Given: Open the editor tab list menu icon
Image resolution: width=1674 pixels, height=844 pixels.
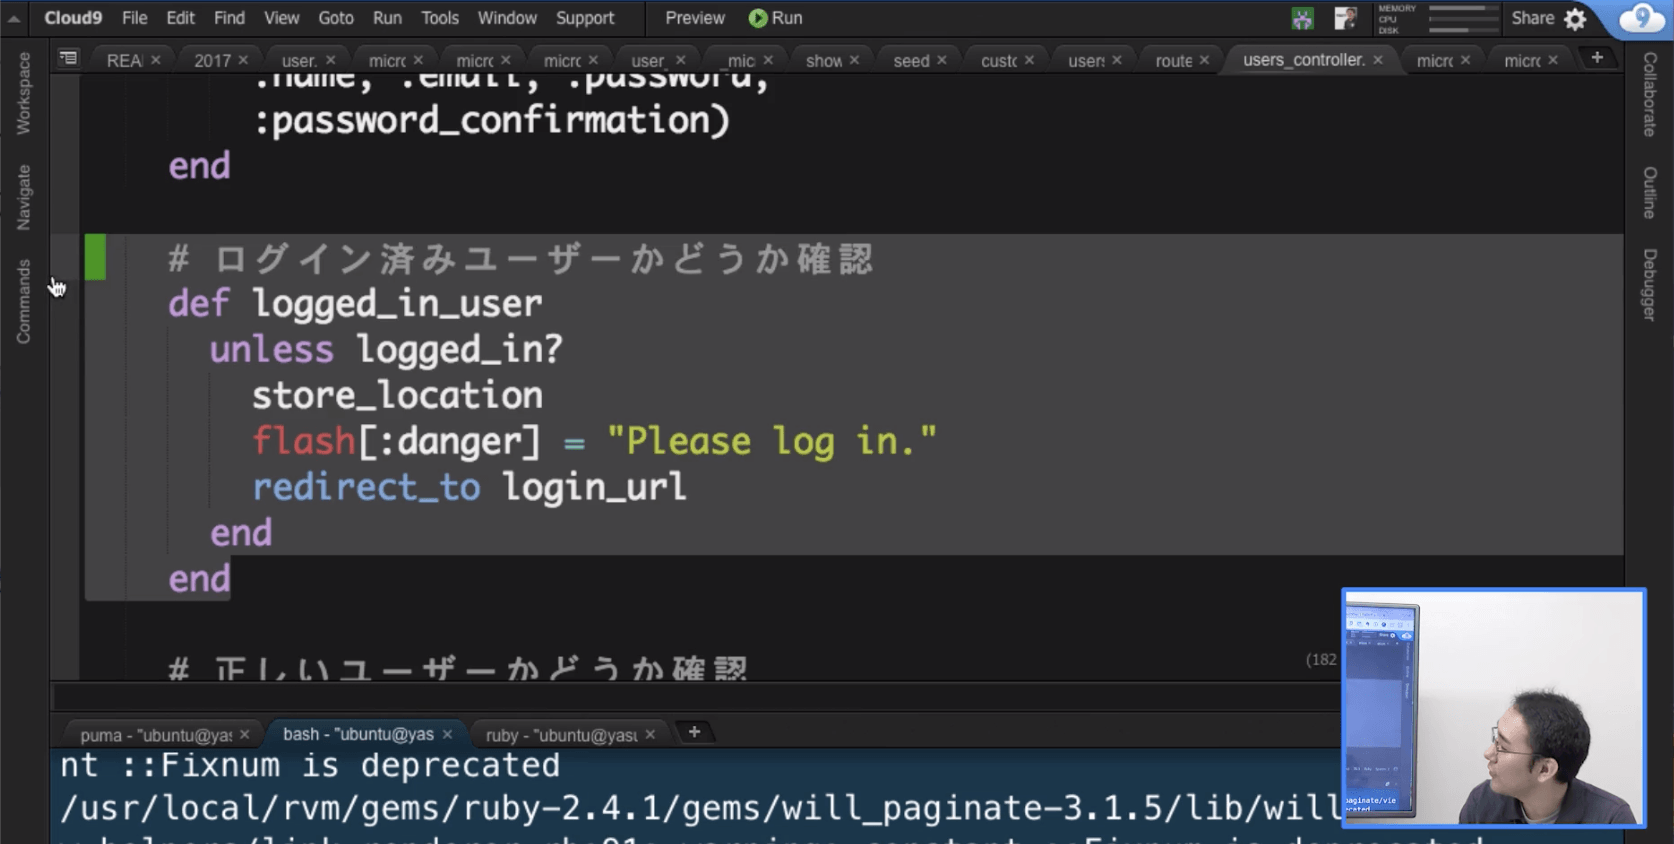Looking at the screenshot, I should (68, 58).
